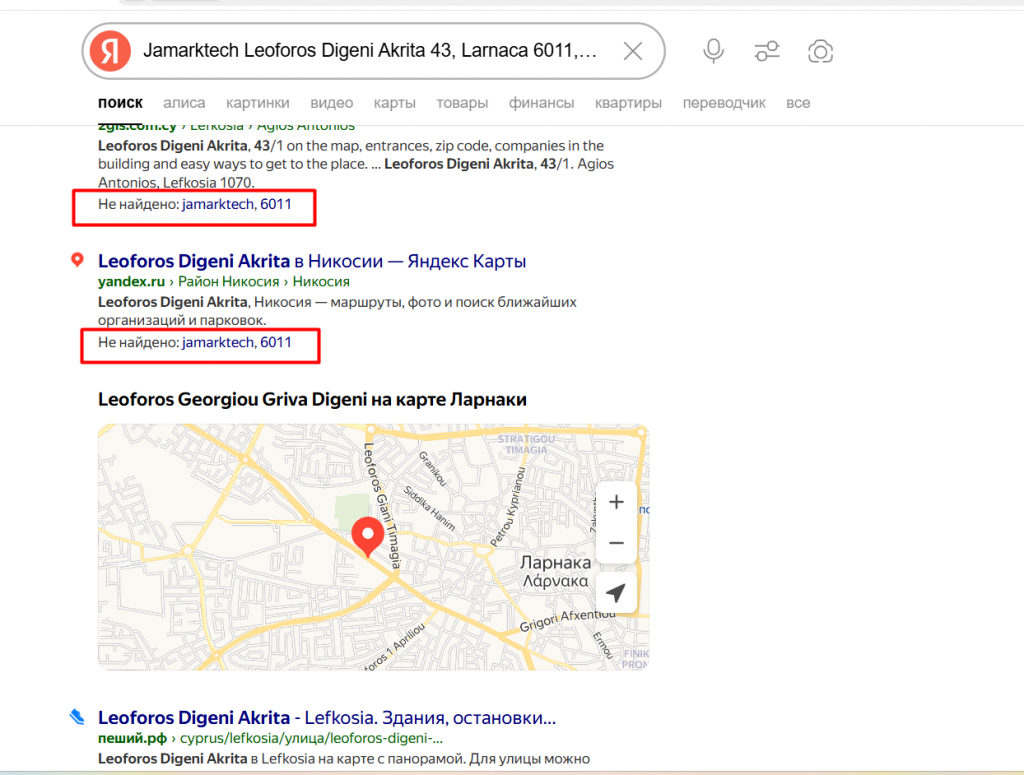Open 'Leoforos Digeni Akrita в Никосии — Яндекс Карты' result

coord(312,261)
